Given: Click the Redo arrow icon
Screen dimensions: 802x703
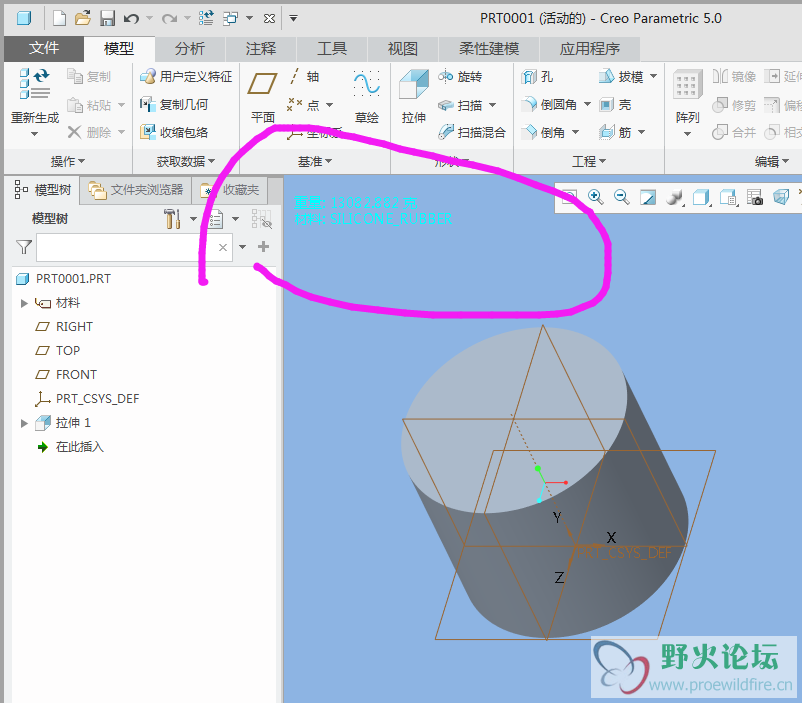Looking at the screenshot, I should coord(169,19).
